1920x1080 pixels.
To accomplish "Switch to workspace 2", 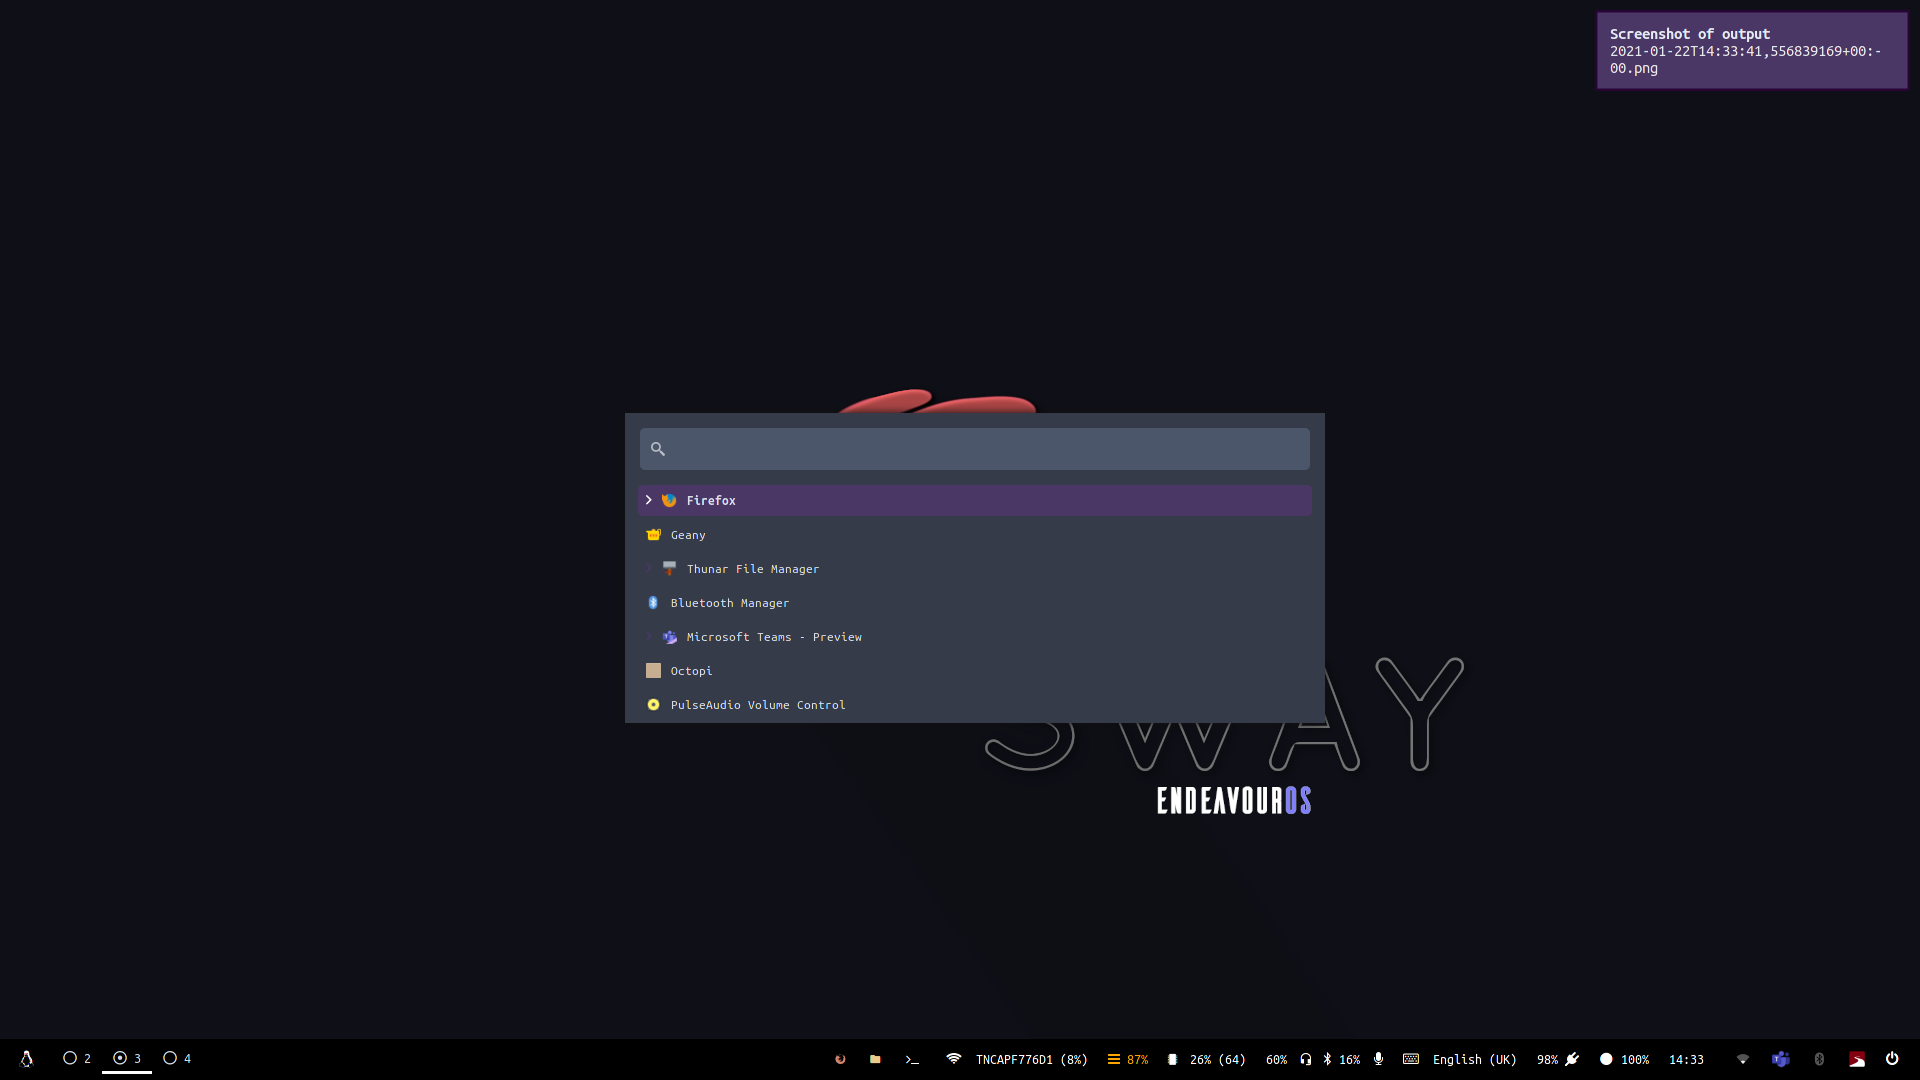I will [x=77, y=1058].
